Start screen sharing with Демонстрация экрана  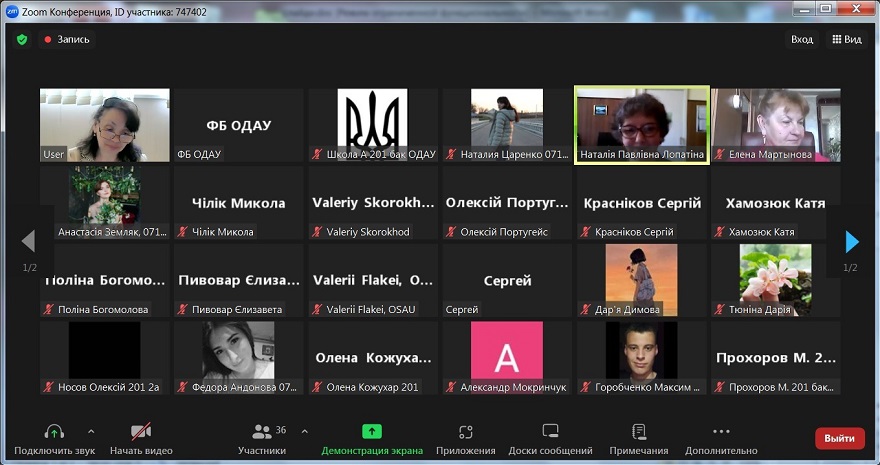click(371, 438)
